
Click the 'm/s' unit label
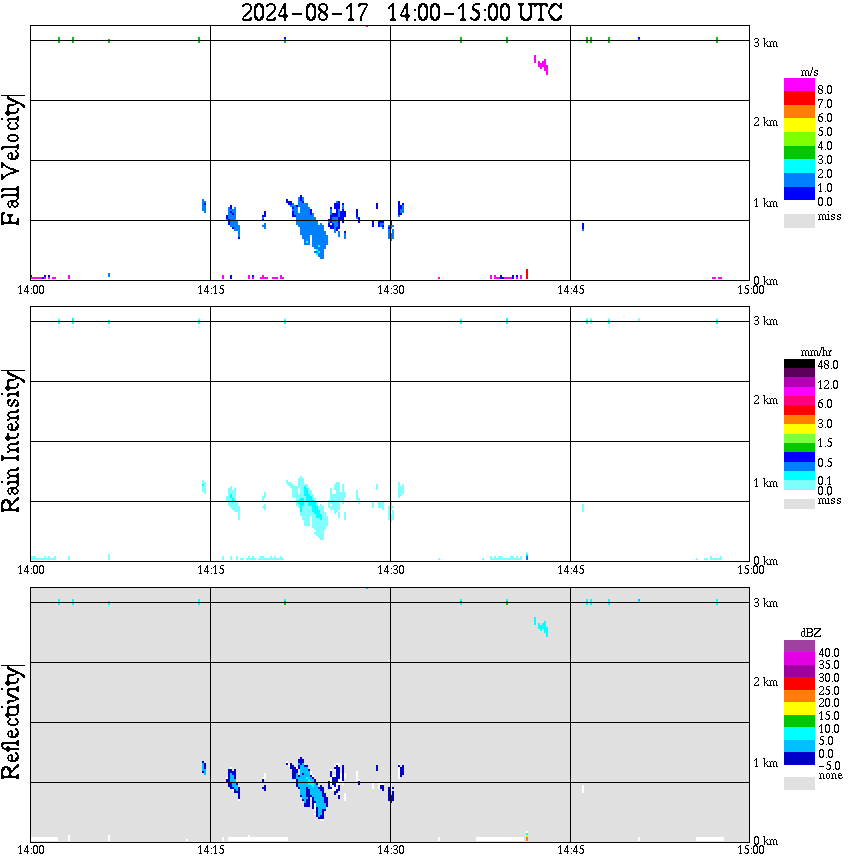pyautogui.click(x=809, y=72)
